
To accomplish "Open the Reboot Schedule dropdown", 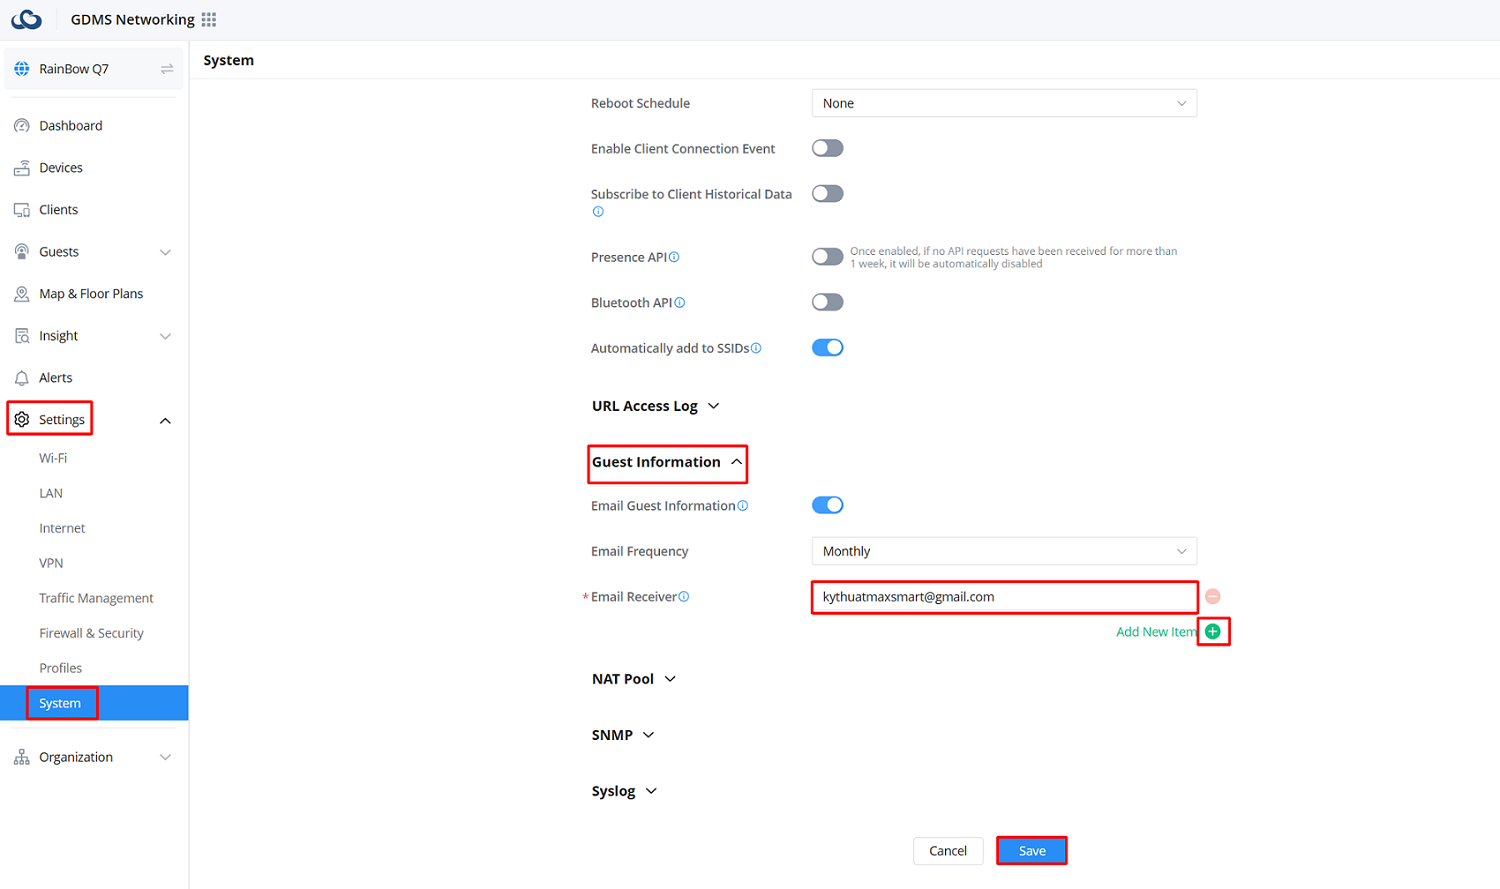I will pyautogui.click(x=1003, y=102).
